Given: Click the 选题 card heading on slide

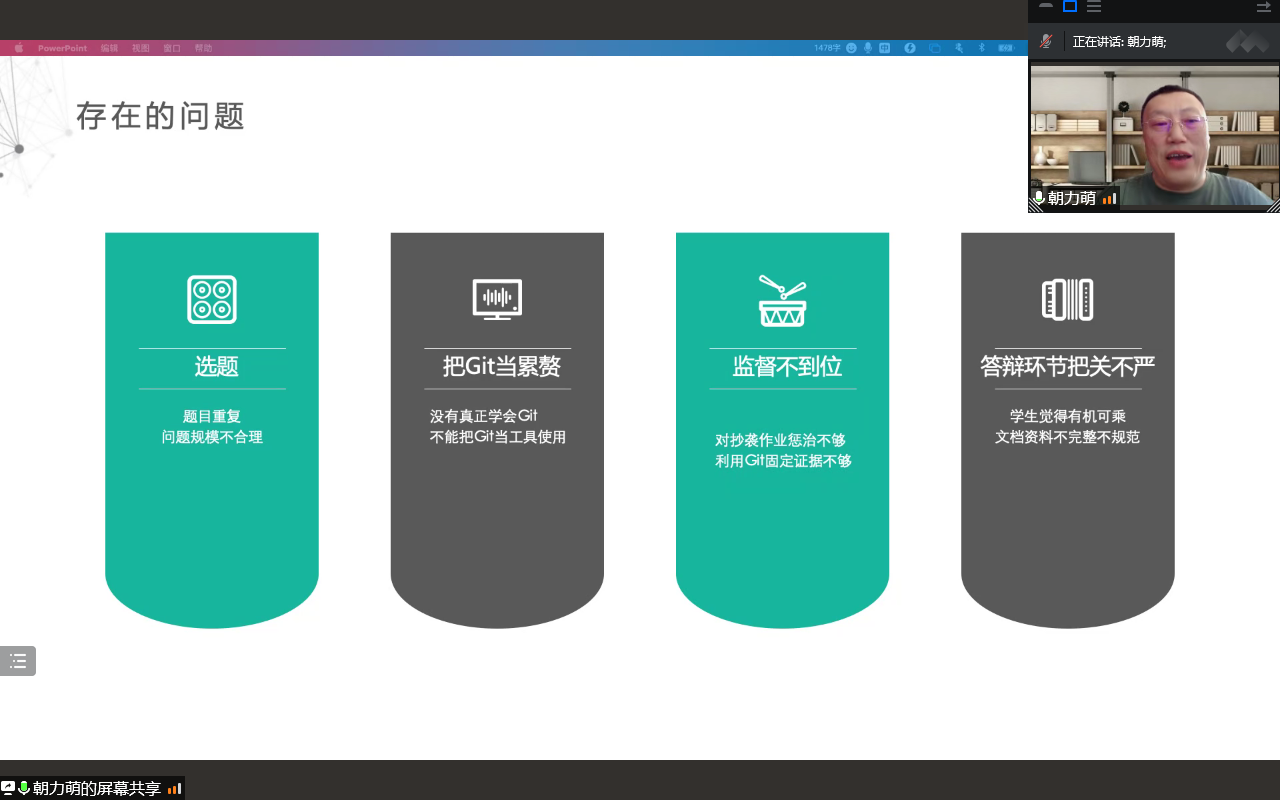Looking at the screenshot, I should (x=216, y=367).
